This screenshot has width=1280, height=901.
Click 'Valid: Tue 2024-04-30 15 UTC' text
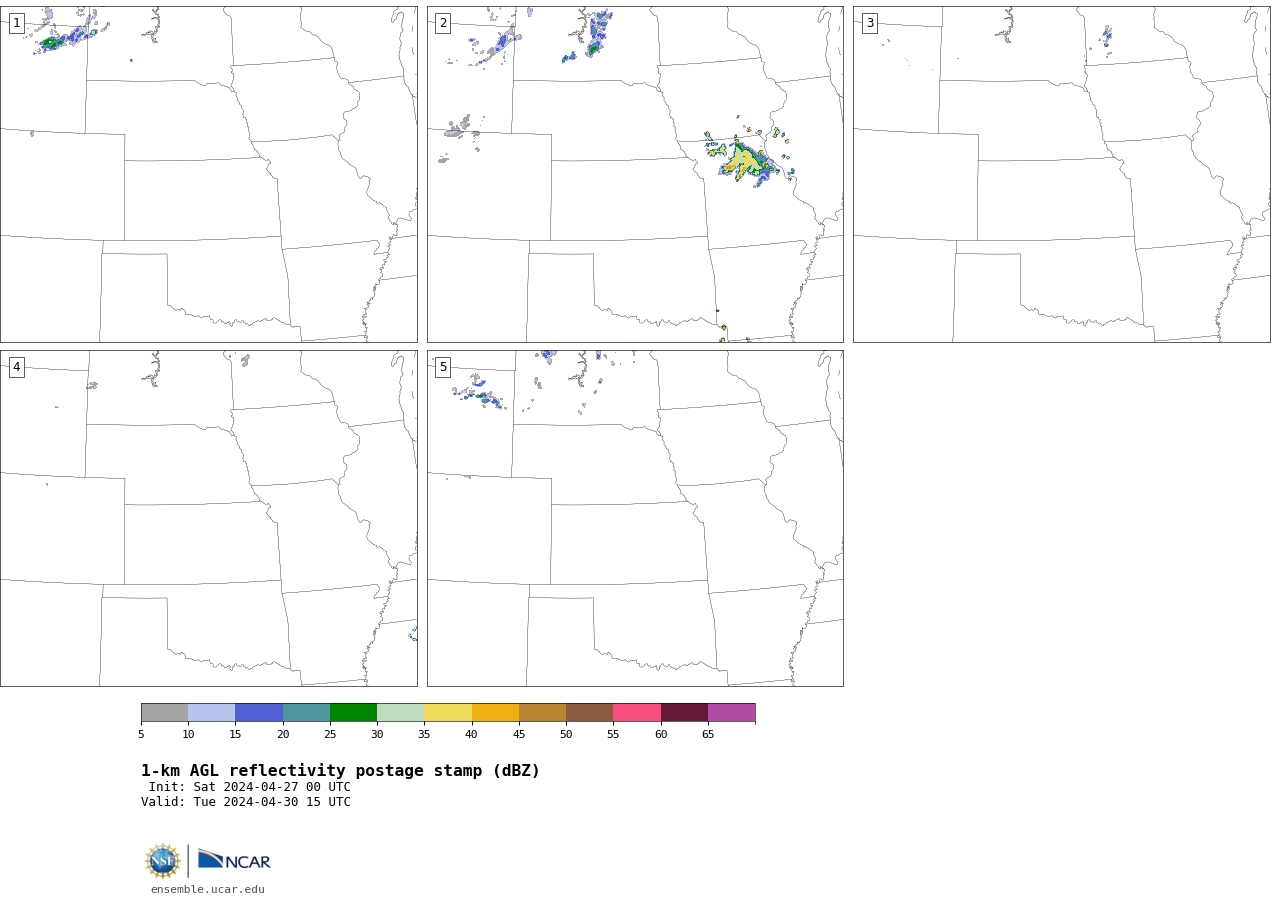click(x=246, y=802)
